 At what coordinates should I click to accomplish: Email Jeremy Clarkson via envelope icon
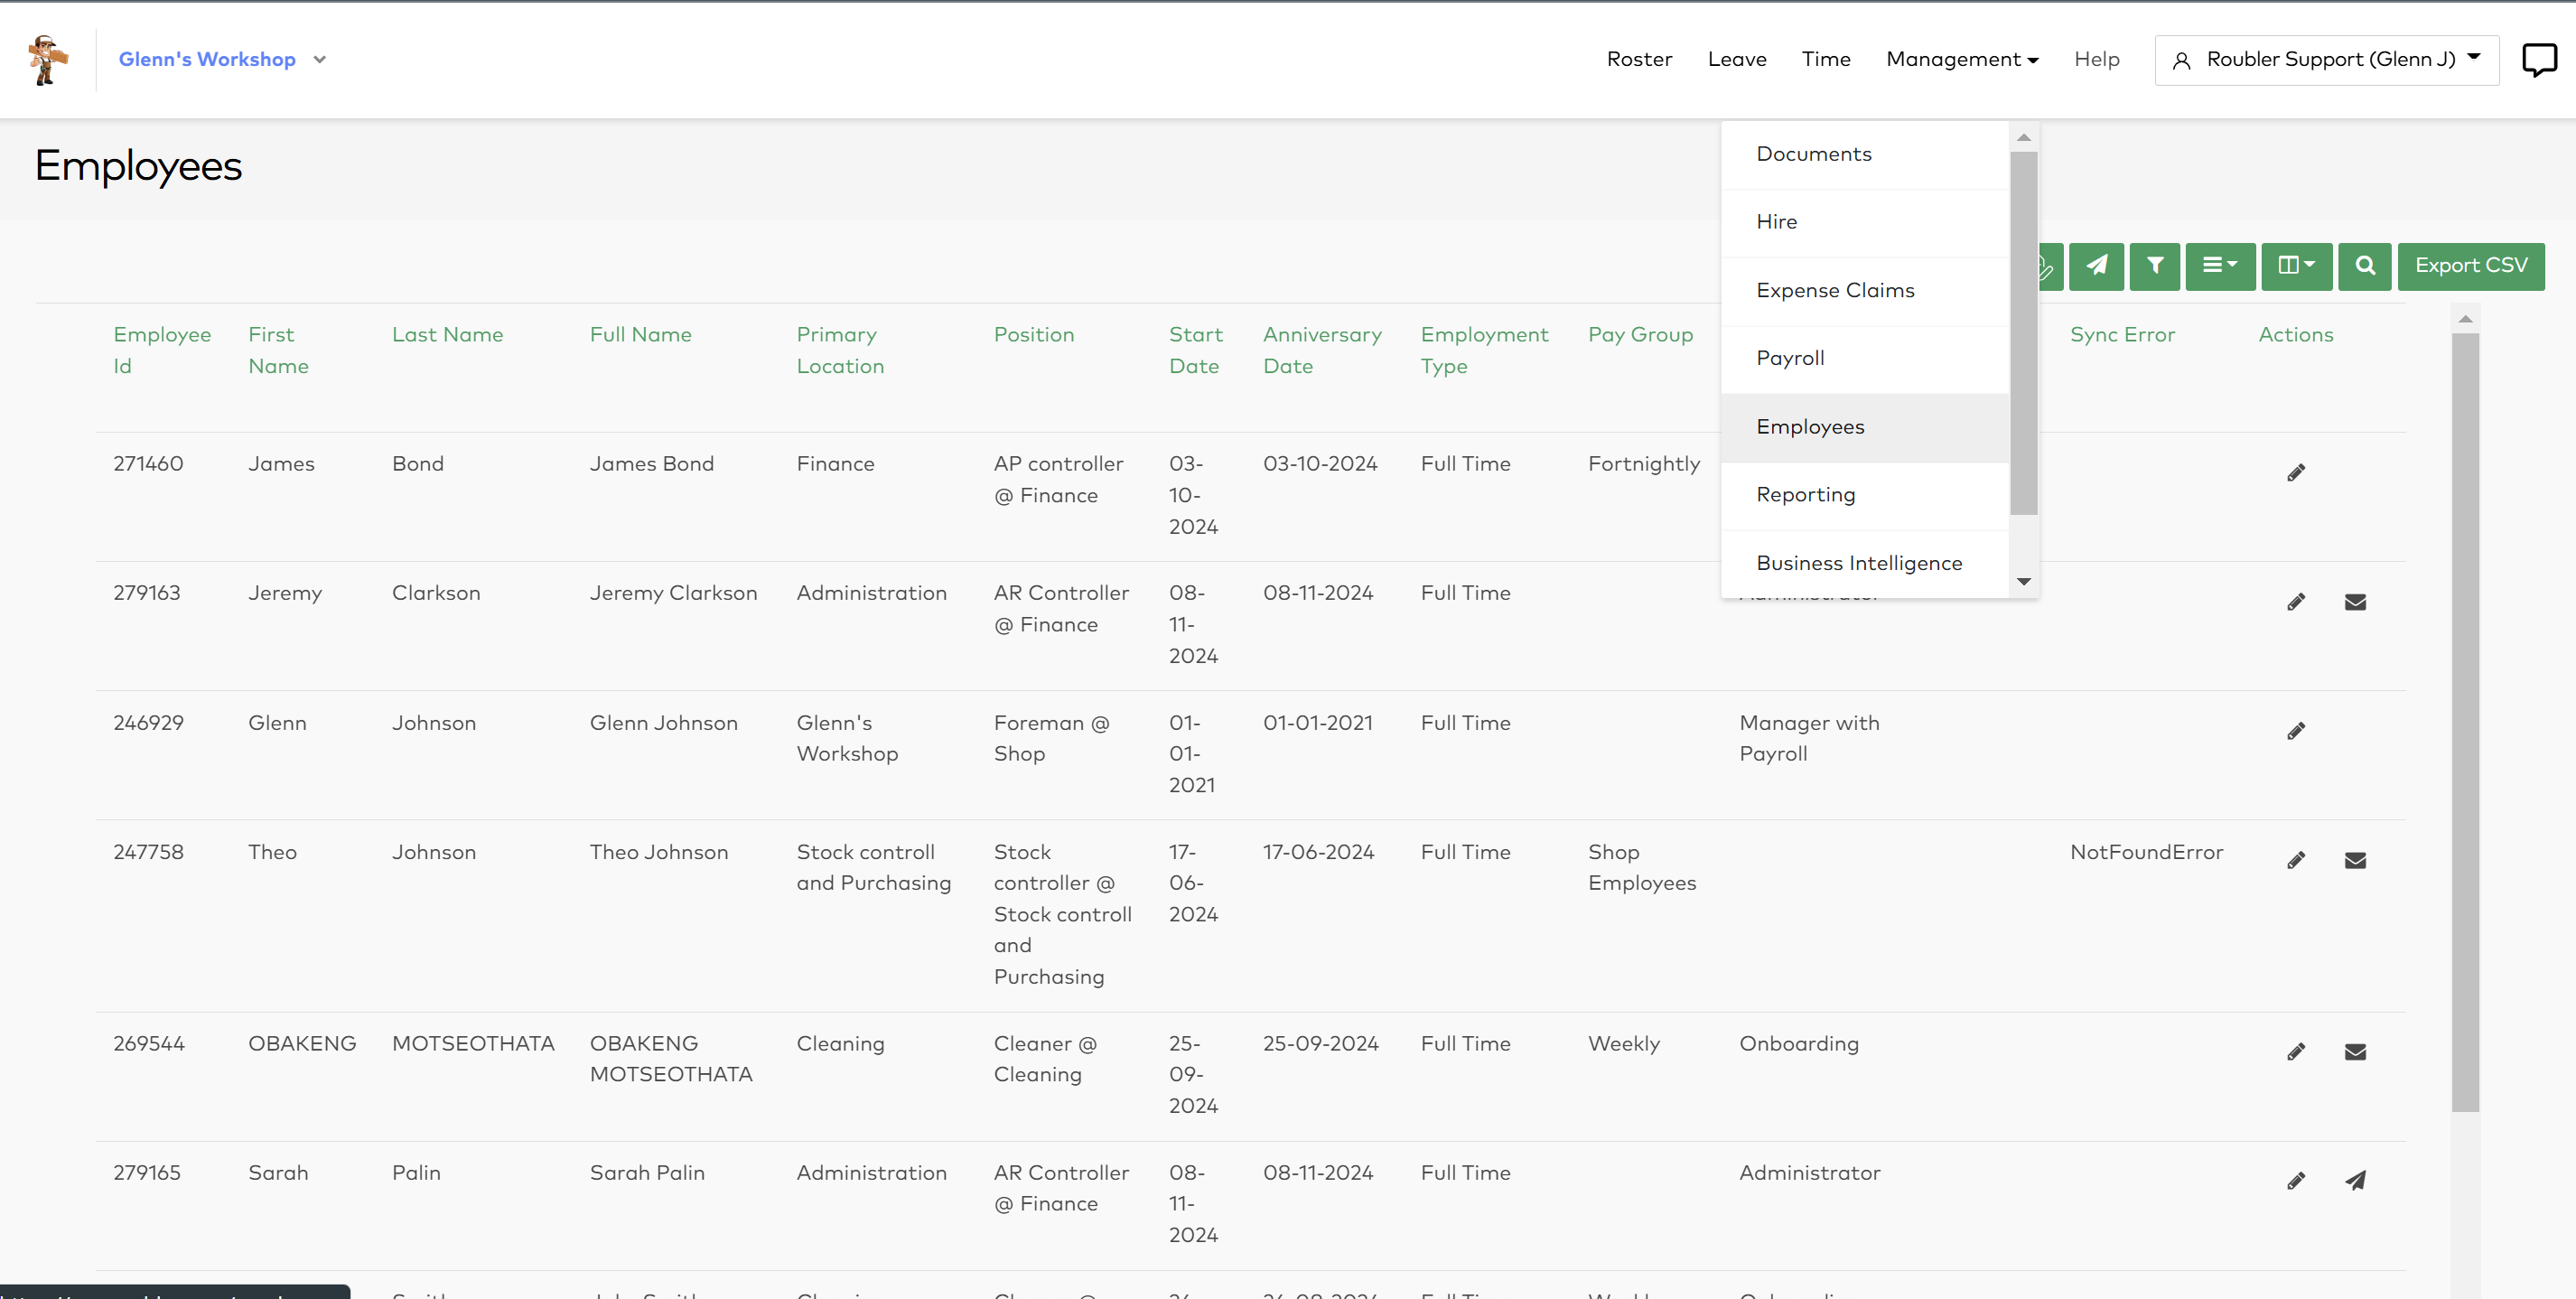[x=2355, y=602]
